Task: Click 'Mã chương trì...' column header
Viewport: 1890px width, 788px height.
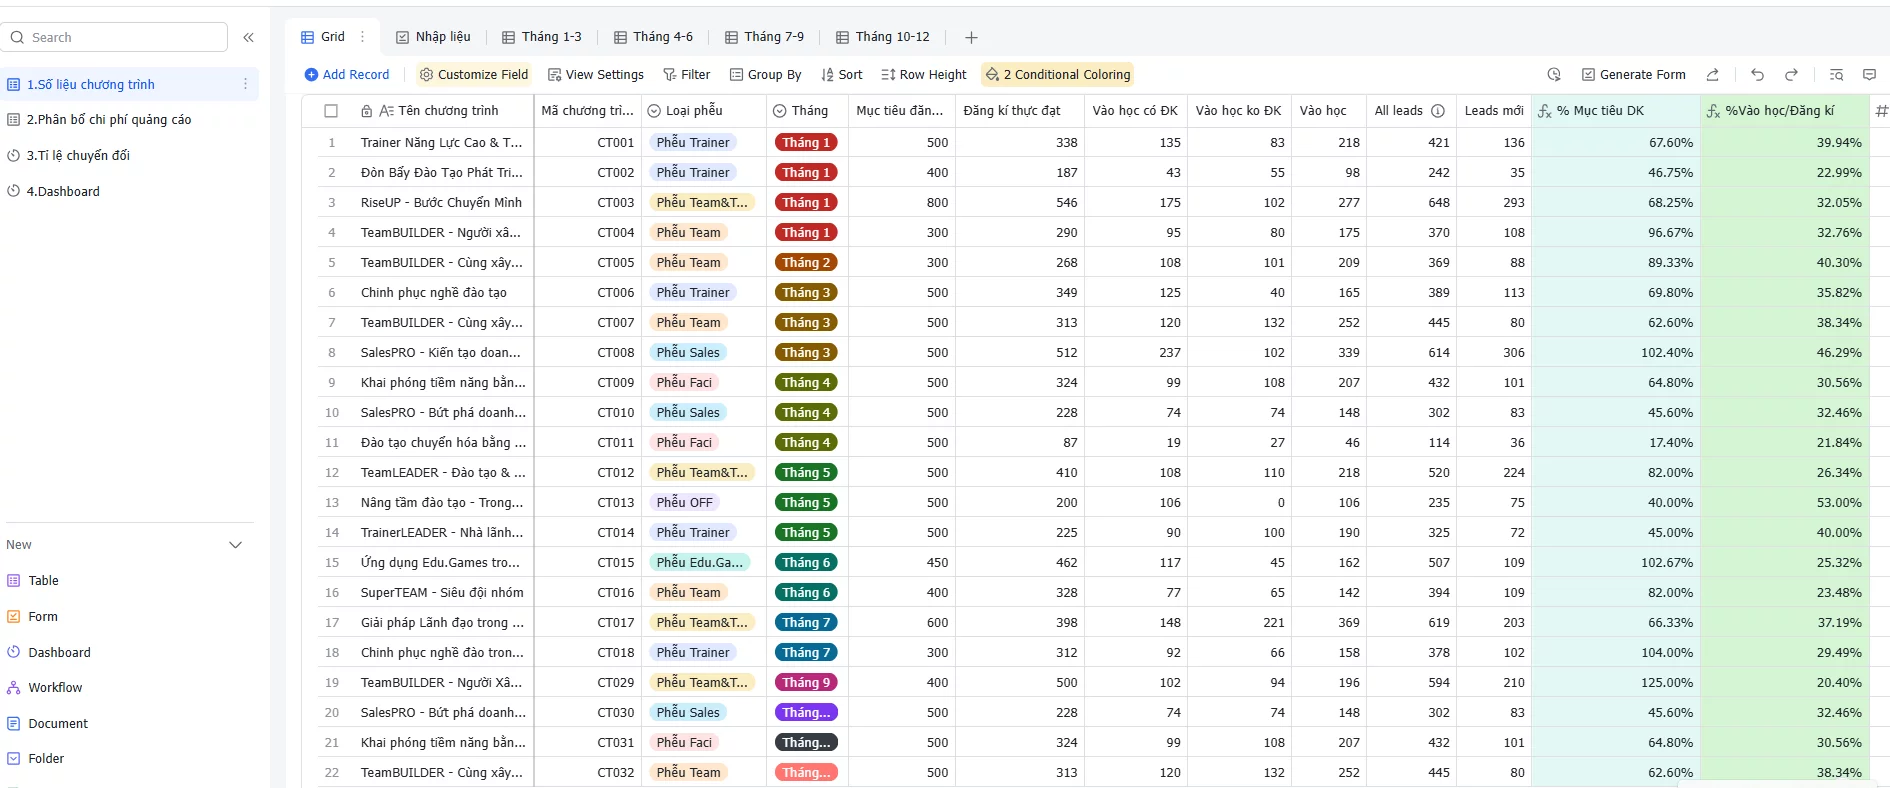Action: [587, 111]
